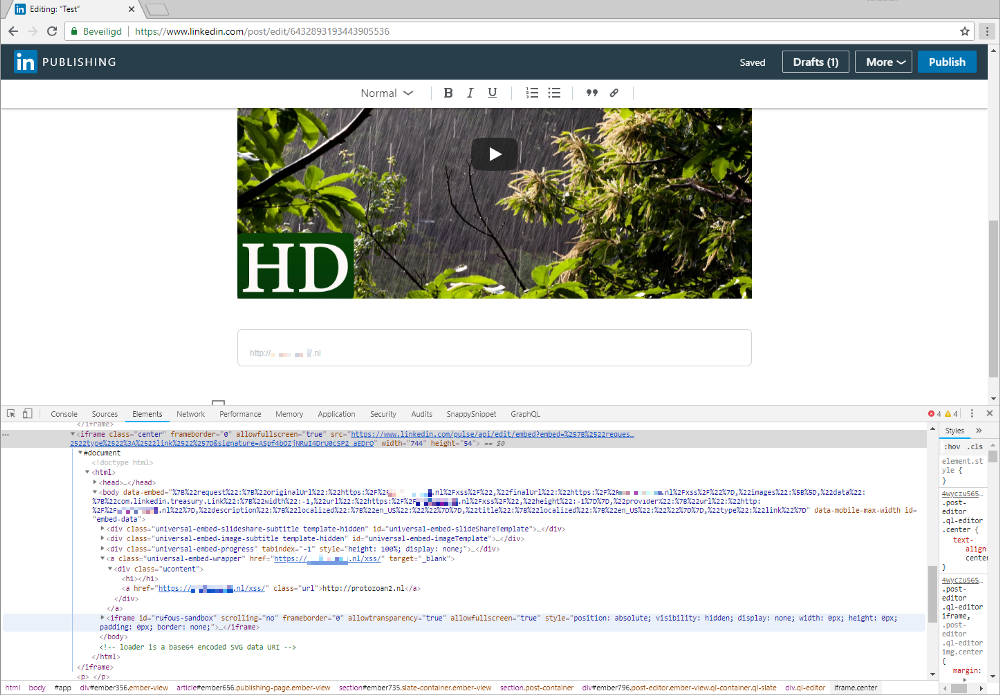Expand universal-embed-slideshare-subtitle div

103,529
